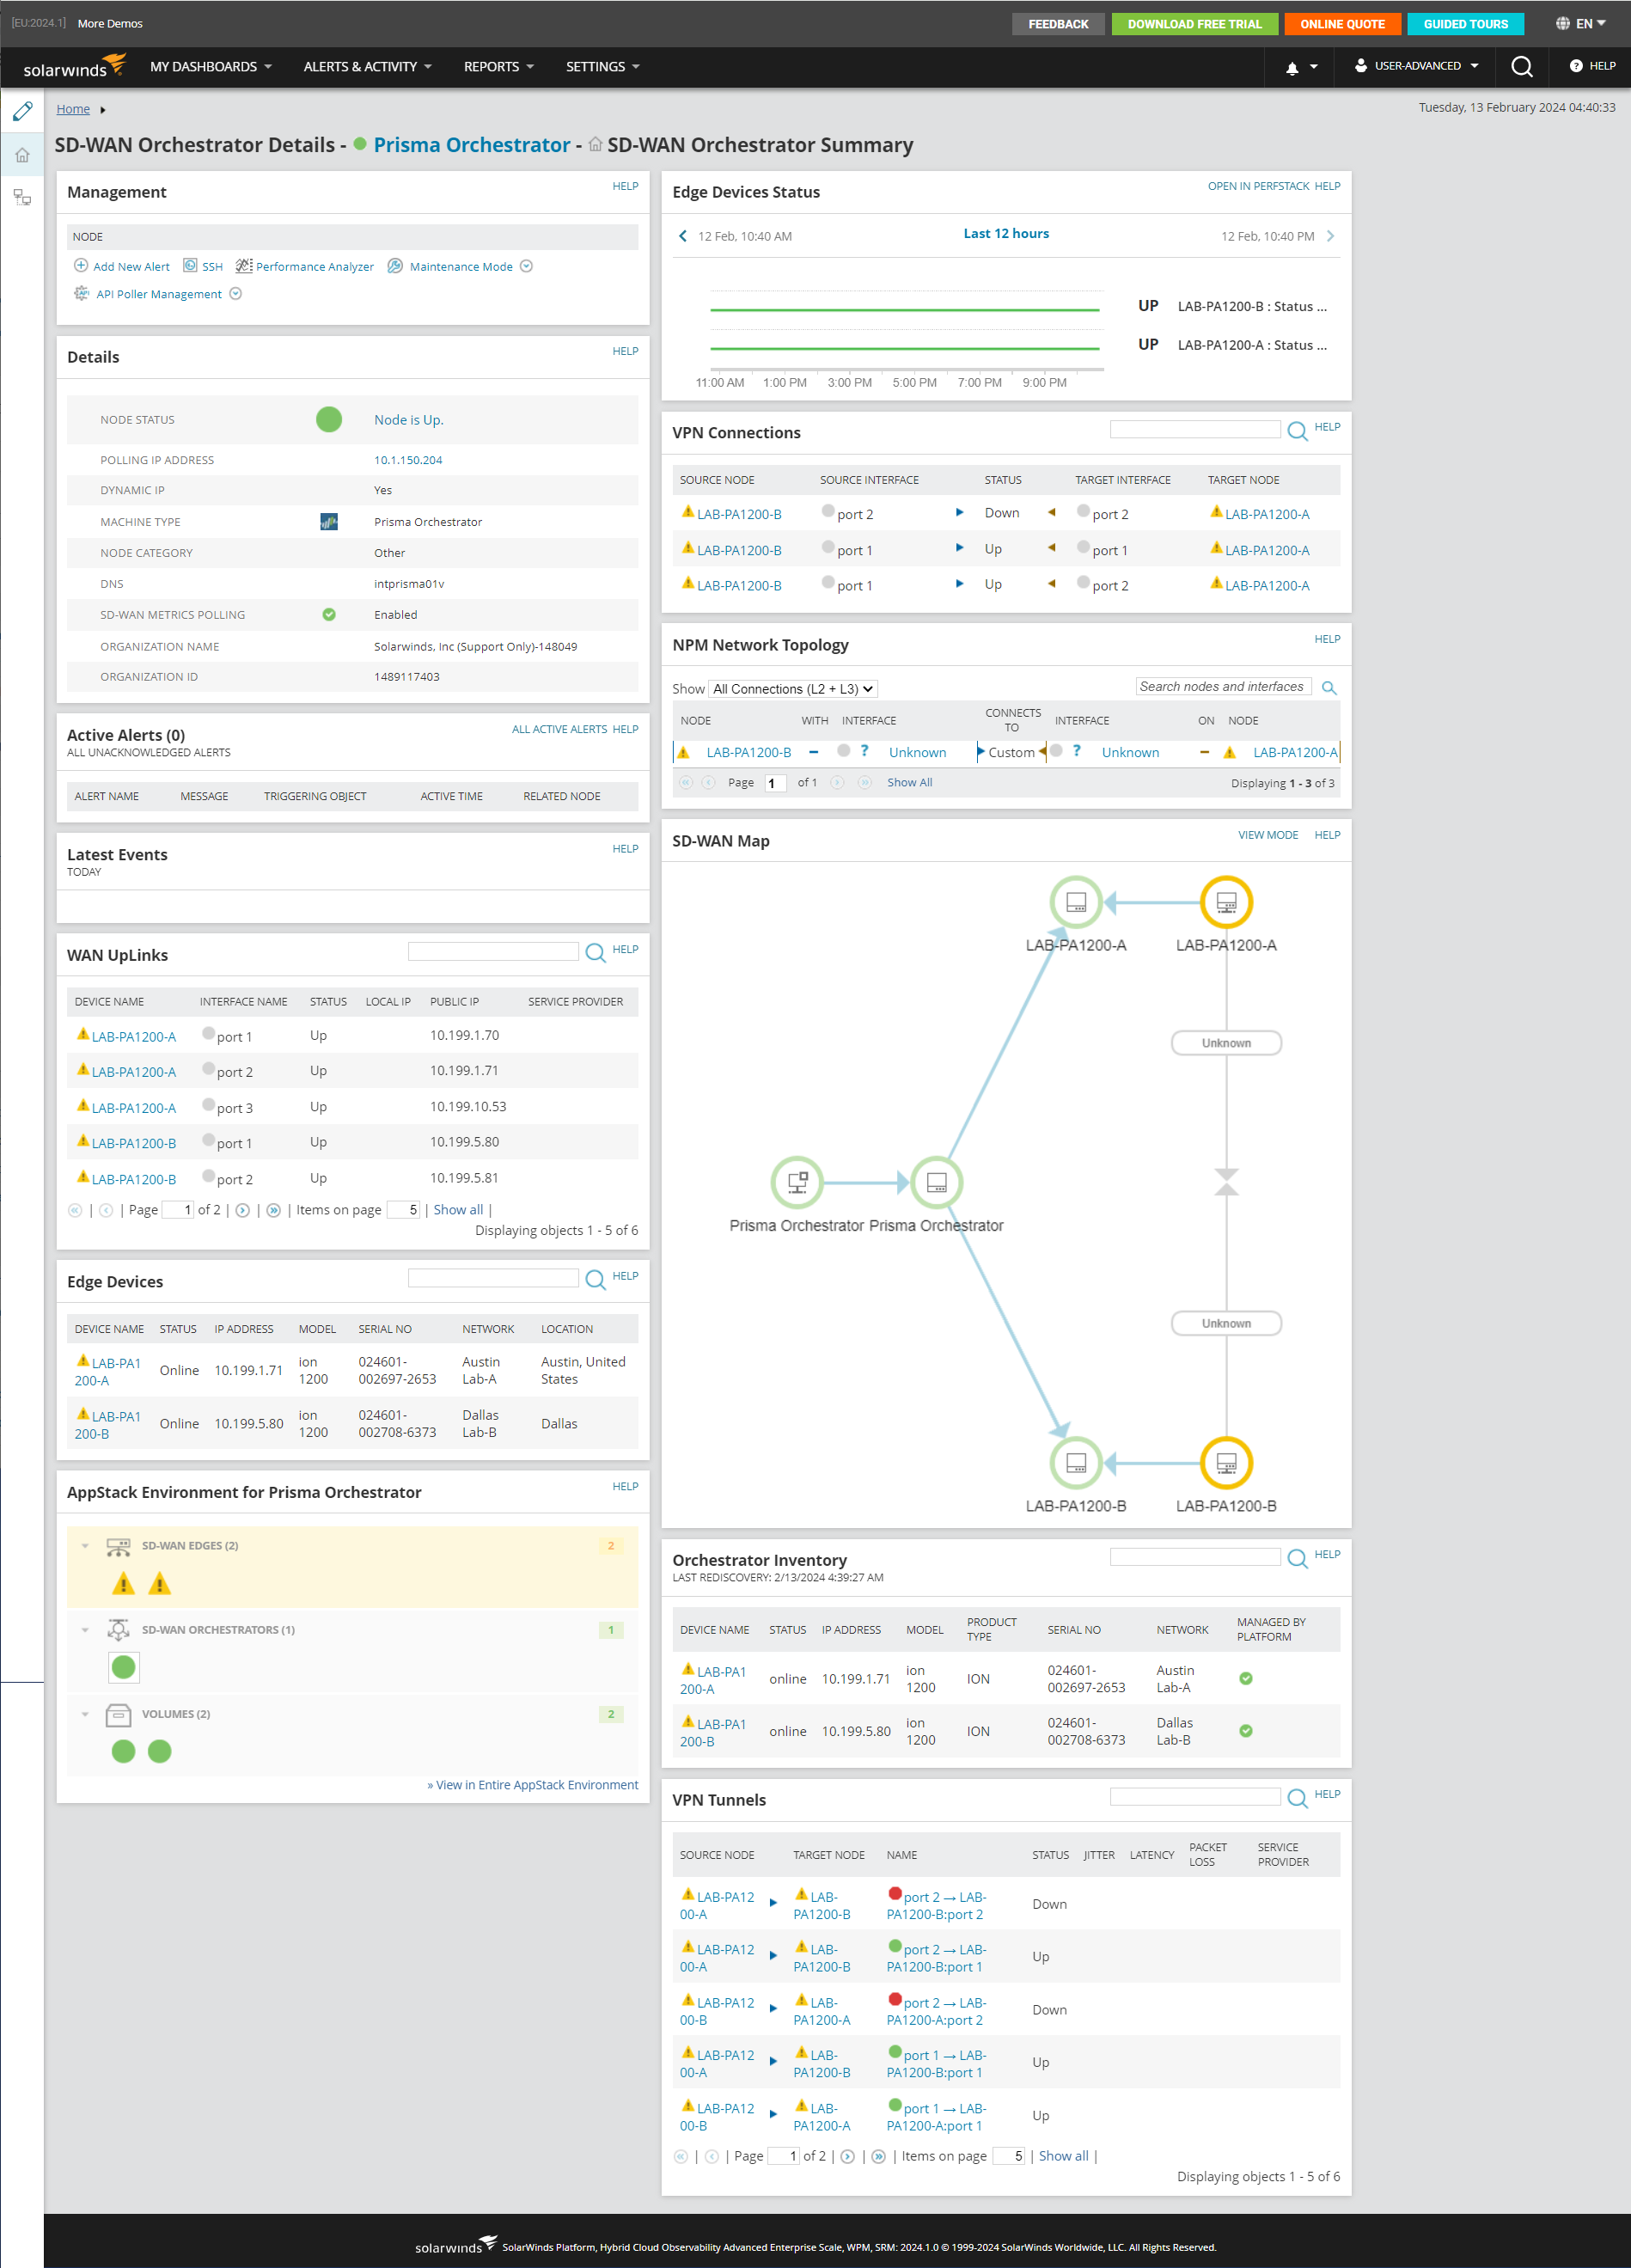This screenshot has width=1631, height=2268.
Task: Open the home icon in left sidebar
Action: point(22,155)
